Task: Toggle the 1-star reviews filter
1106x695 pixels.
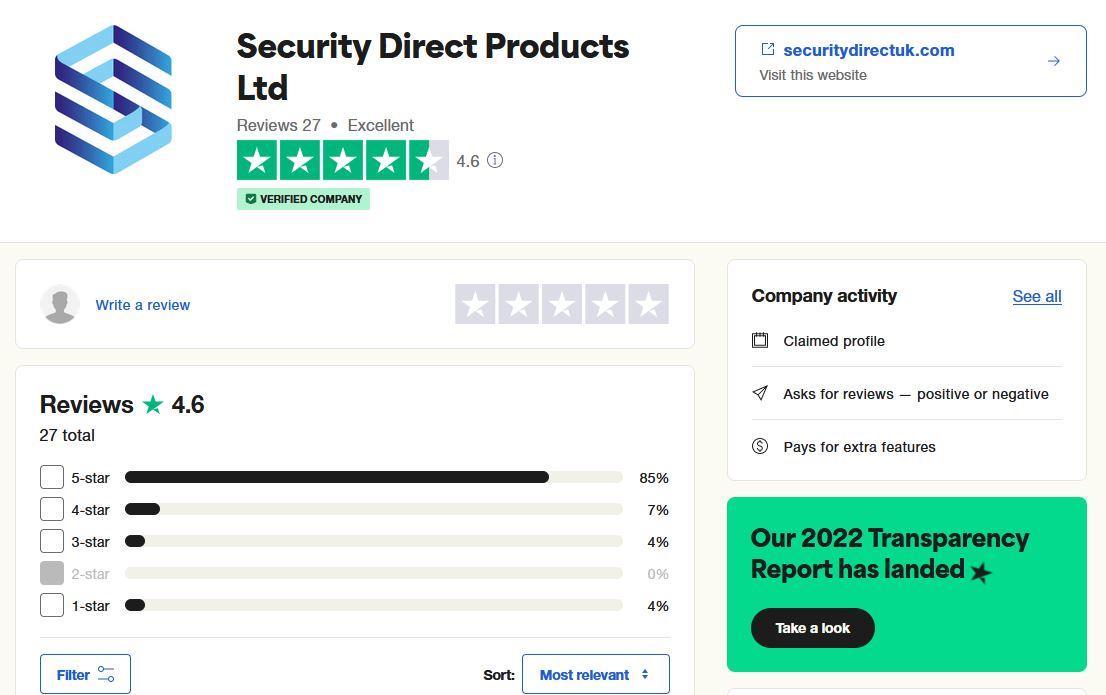Action: [x=52, y=605]
